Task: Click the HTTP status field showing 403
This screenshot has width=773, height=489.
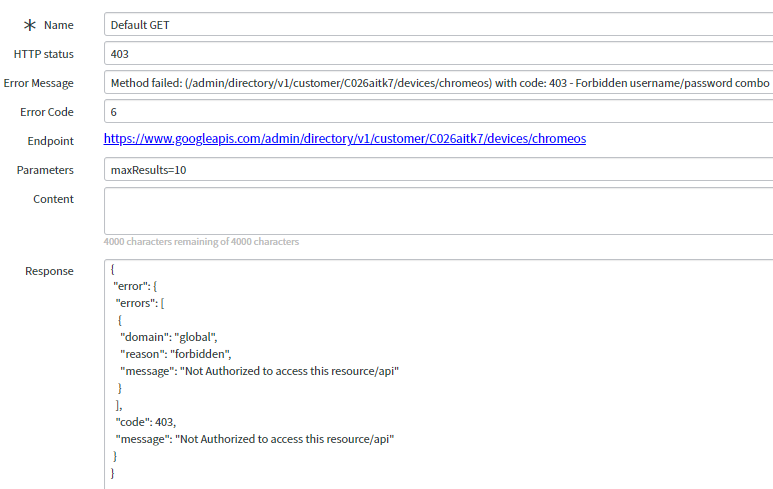Action: (438, 54)
